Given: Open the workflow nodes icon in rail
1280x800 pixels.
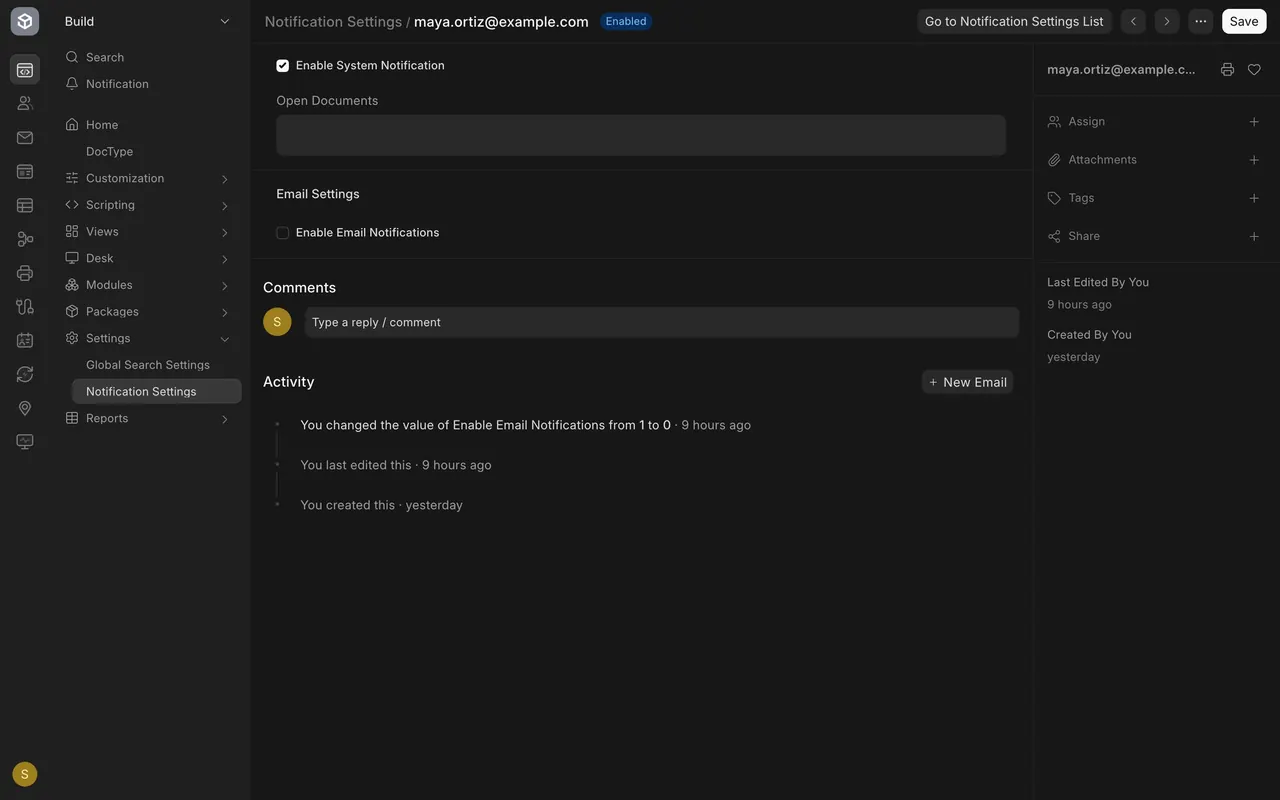Looking at the screenshot, I should coord(25,239).
